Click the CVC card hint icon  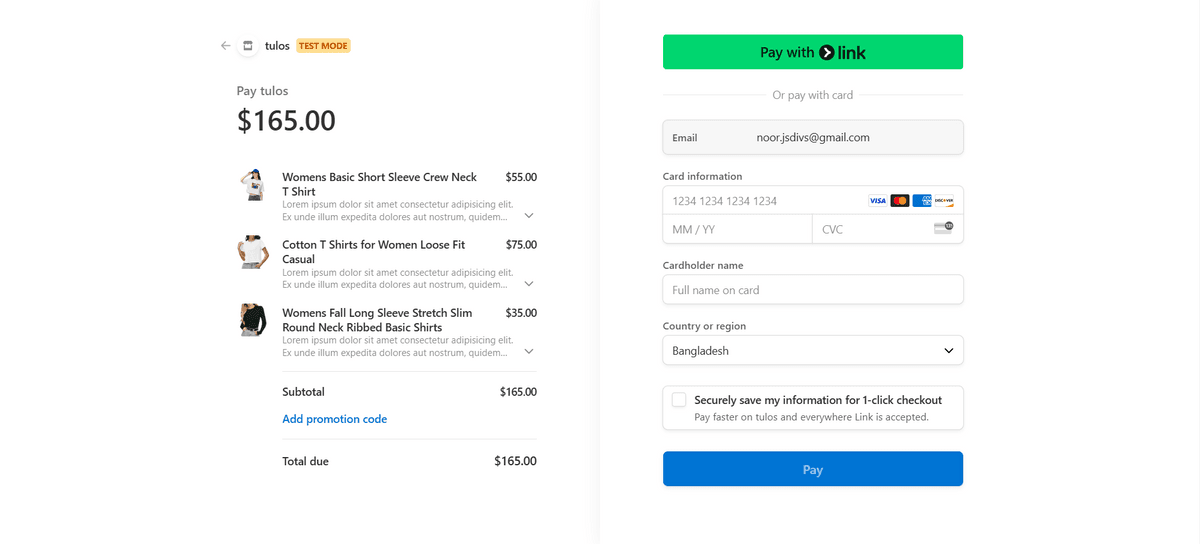(943, 228)
